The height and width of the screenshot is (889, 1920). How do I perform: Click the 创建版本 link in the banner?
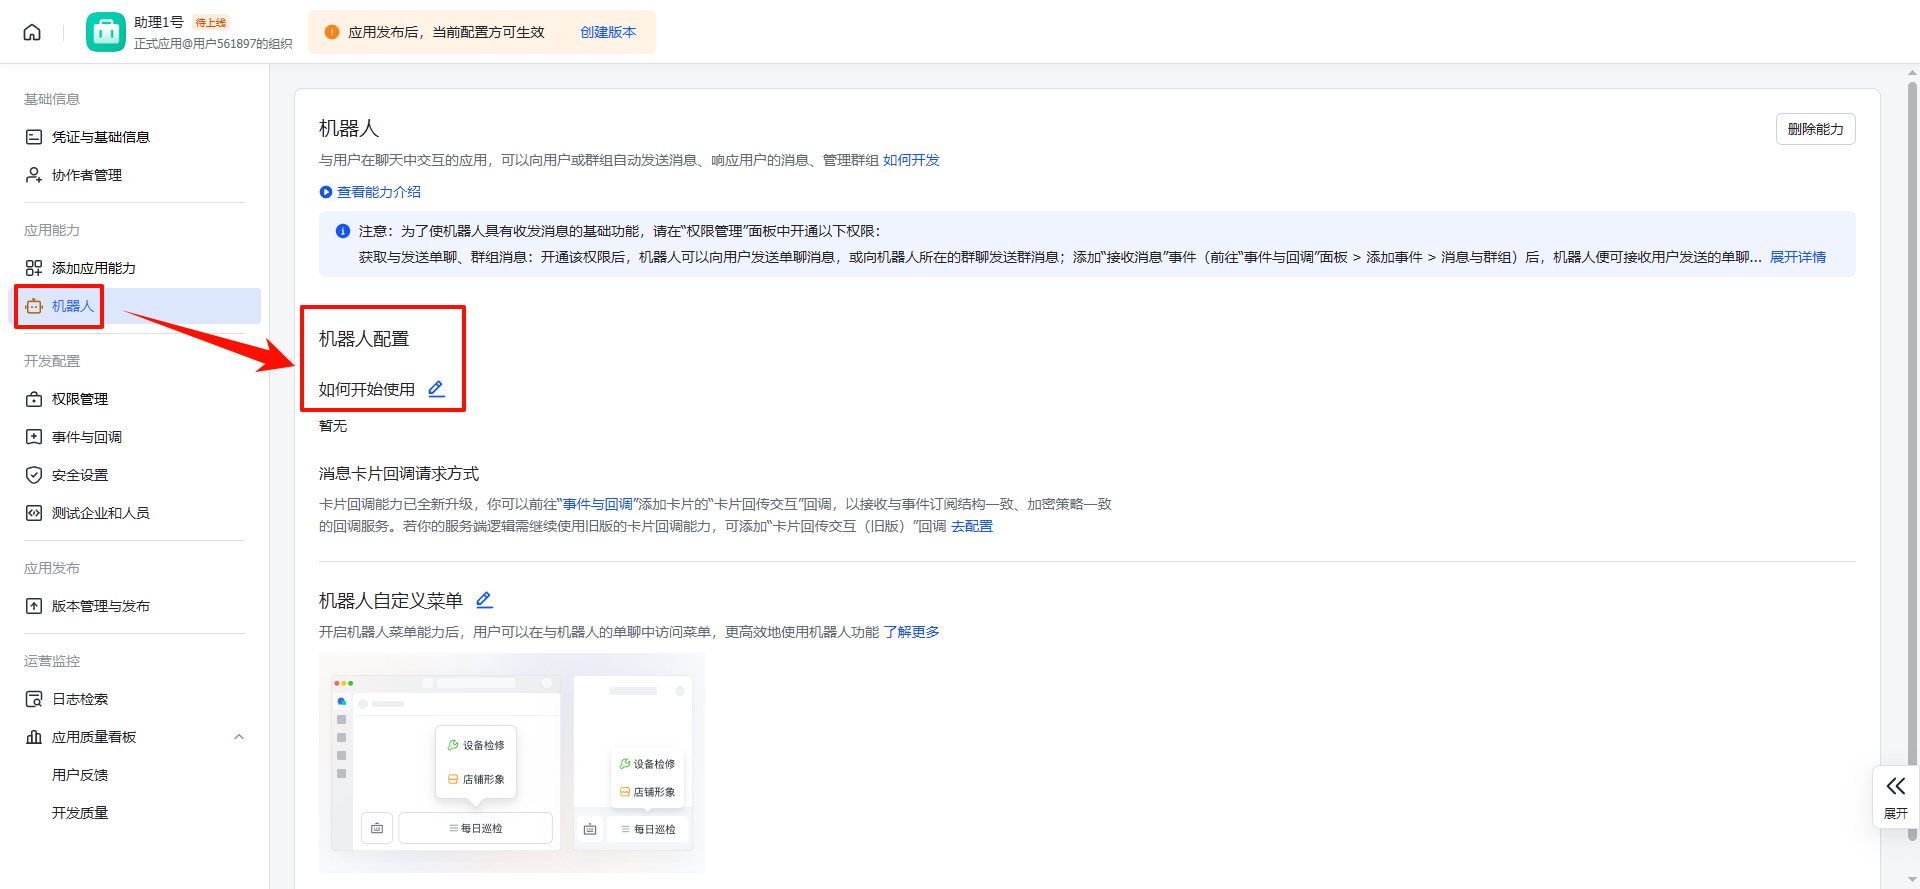(608, 32)
